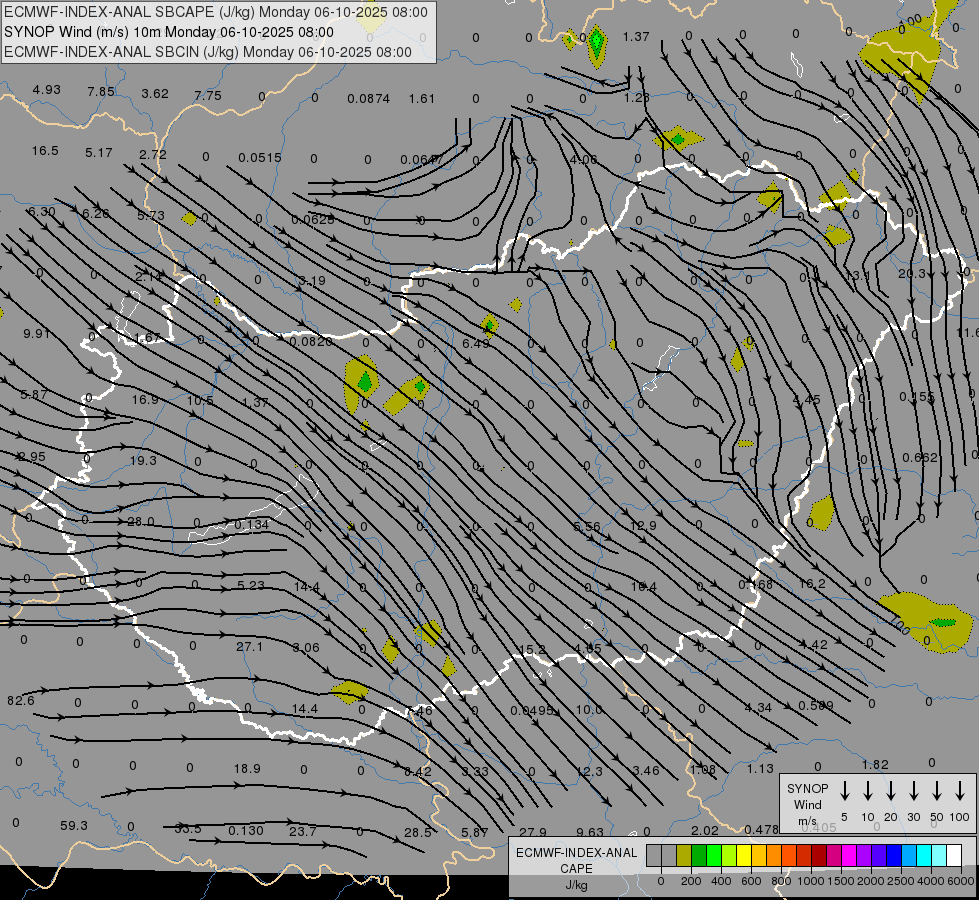Viewport: 979px width, 900px height.
Task: Click the 15.2 value on the map
Action: (533, 650)
